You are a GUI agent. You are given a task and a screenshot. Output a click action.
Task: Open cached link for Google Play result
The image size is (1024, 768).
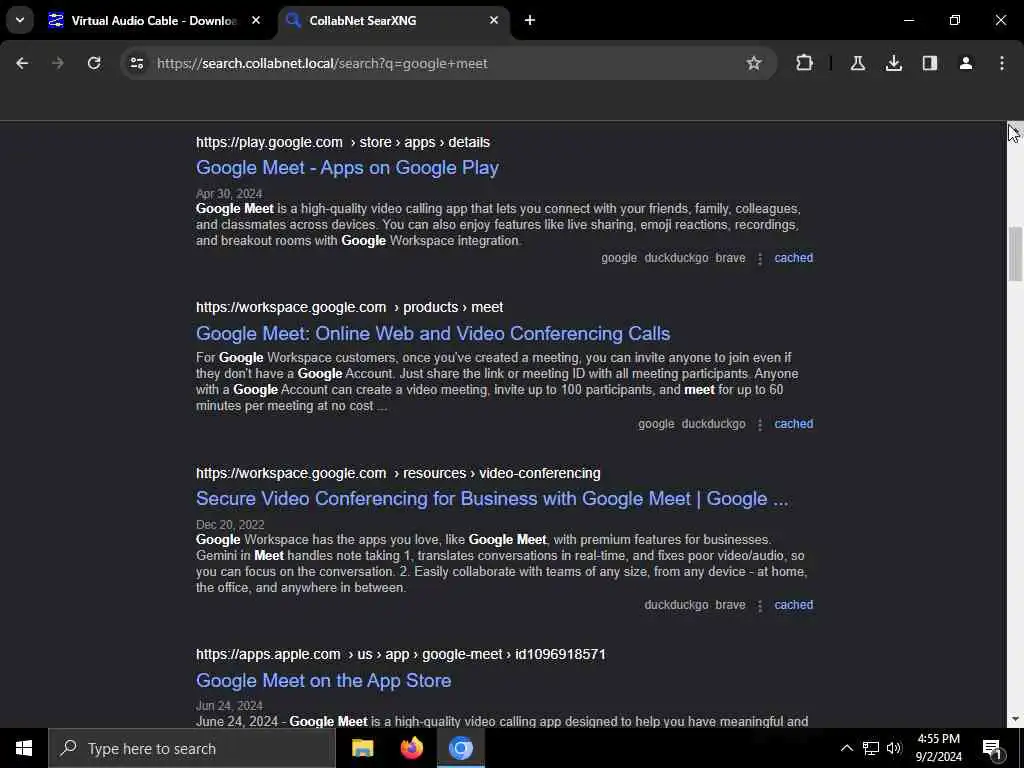793,258
